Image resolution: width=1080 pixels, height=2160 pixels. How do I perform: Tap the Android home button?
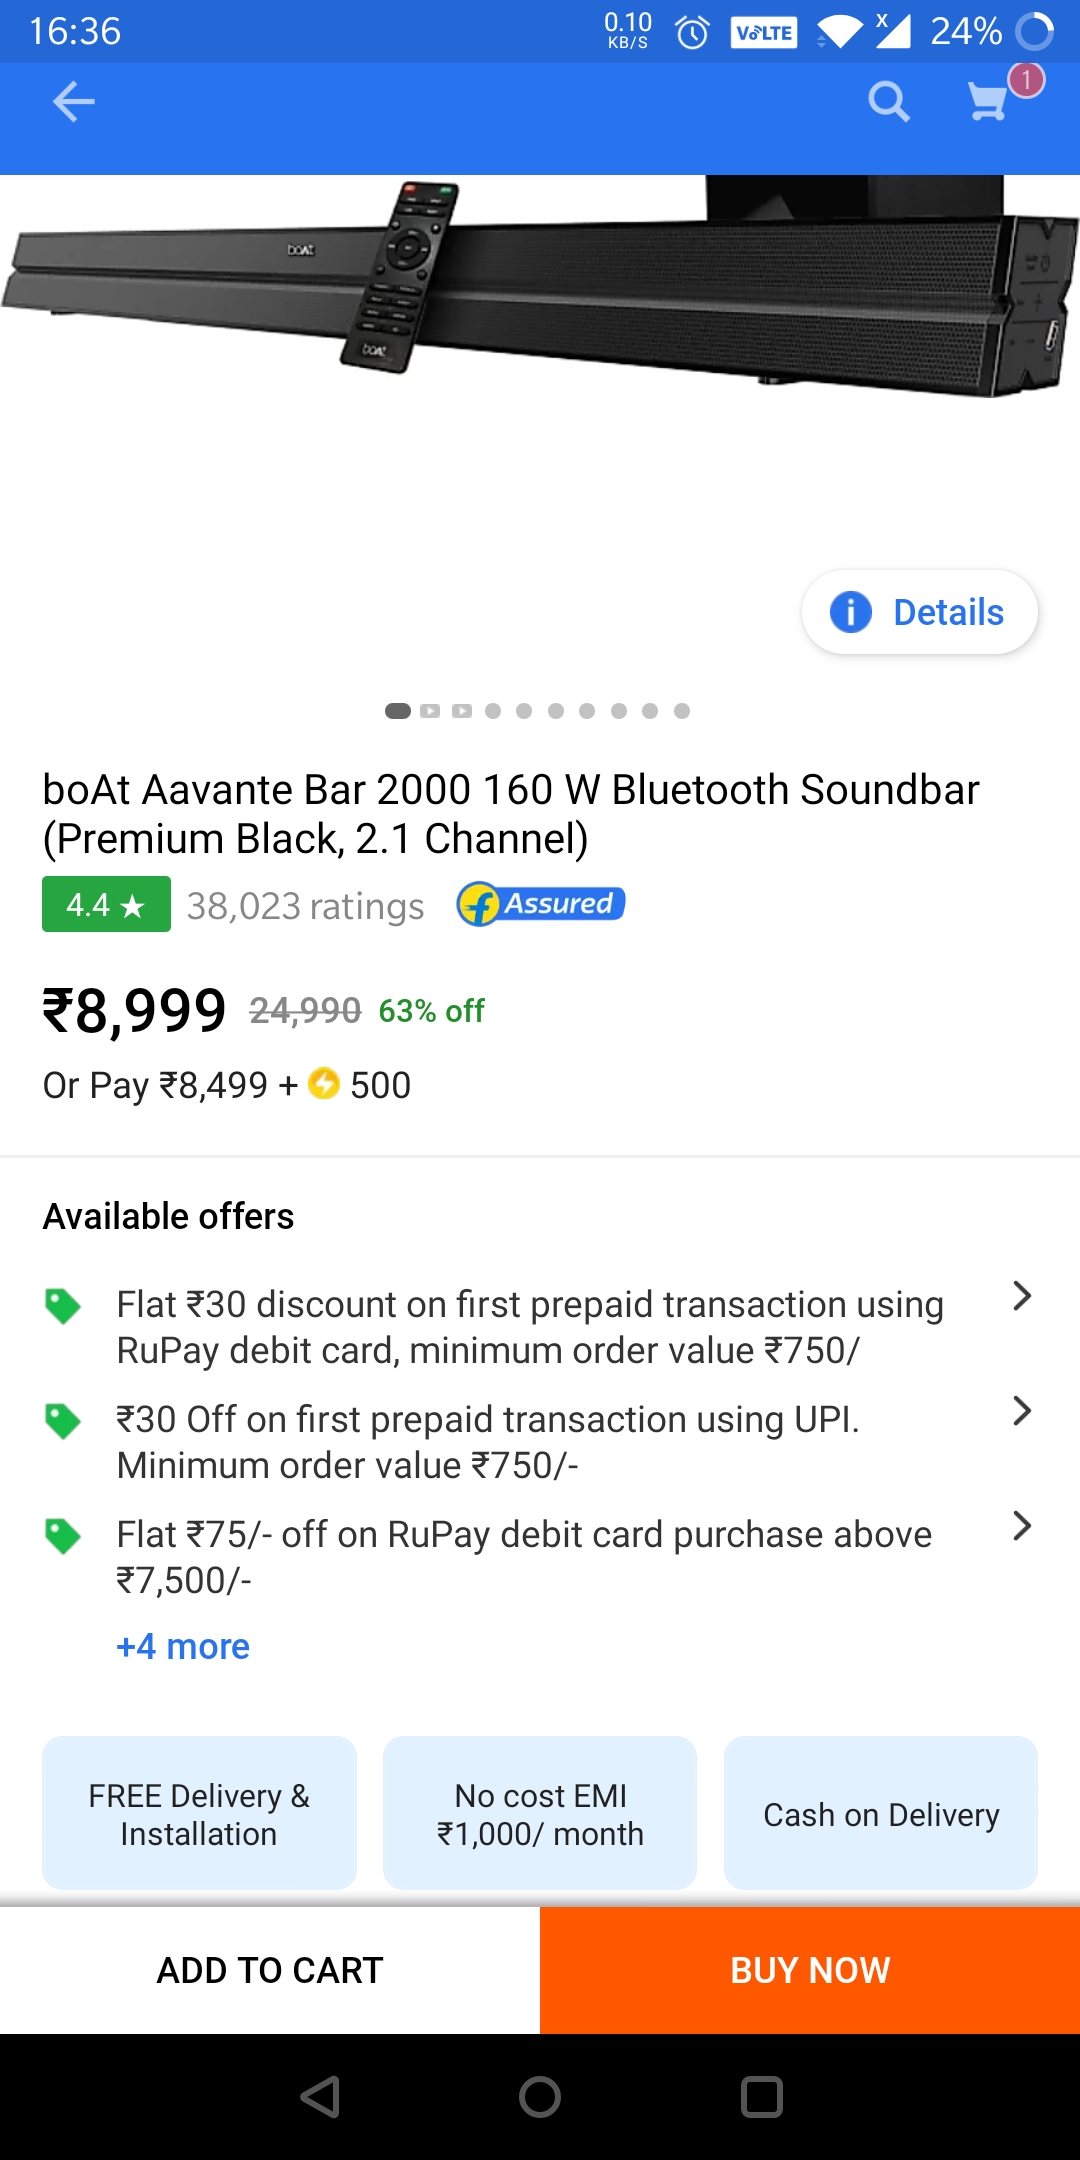pyautogui.click(x=540, y=2097)
